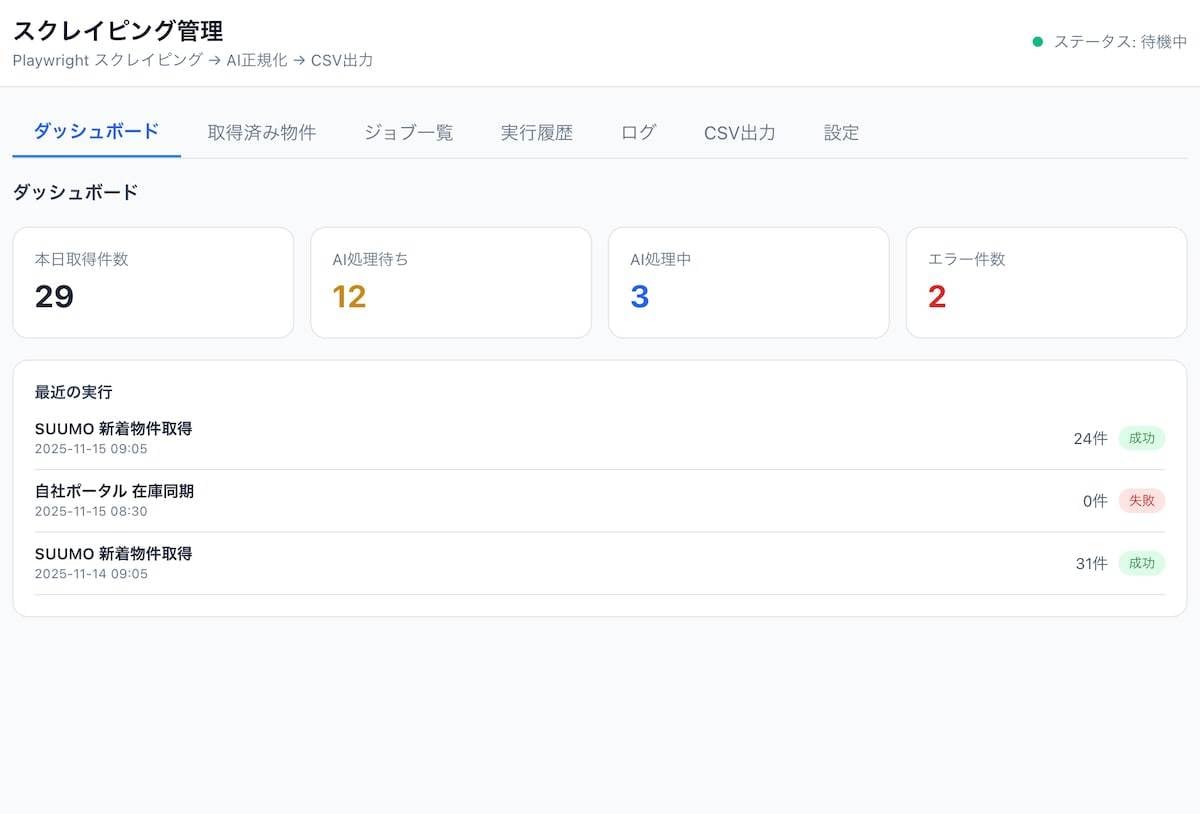Open the 設定 tab
Viewport: 1200px width, 814px height.
pos(841,132)
